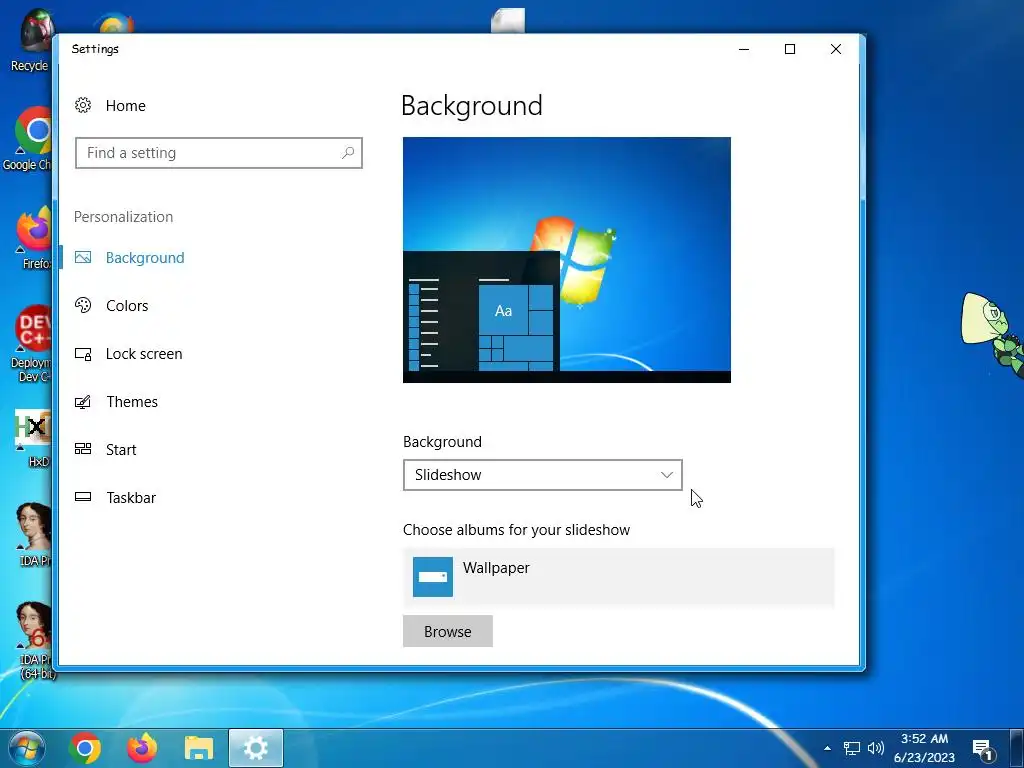Open the Action Center notification icon
The width and height of the screenshot is (1024, 768).
tap(983, 749)
